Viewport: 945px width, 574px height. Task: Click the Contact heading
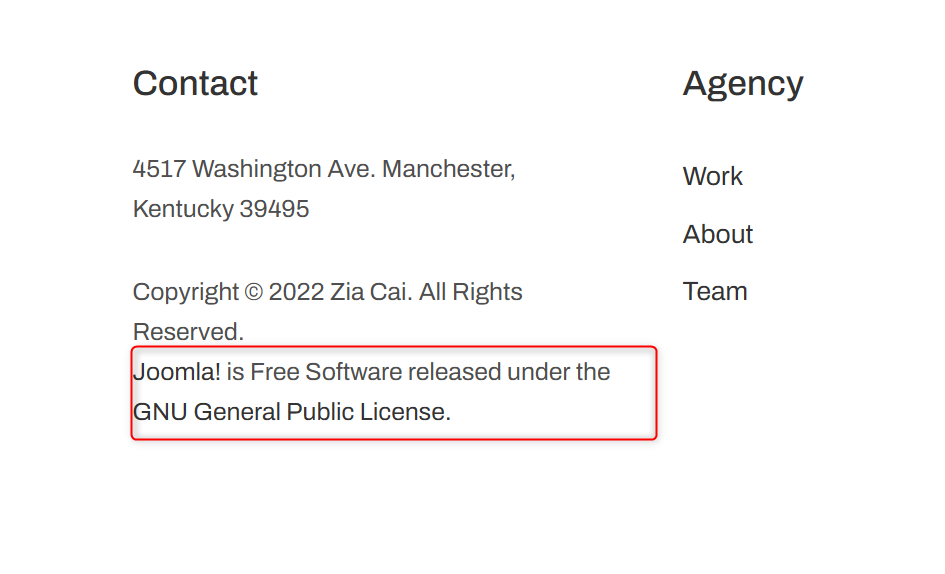click(x=195, y=84)
